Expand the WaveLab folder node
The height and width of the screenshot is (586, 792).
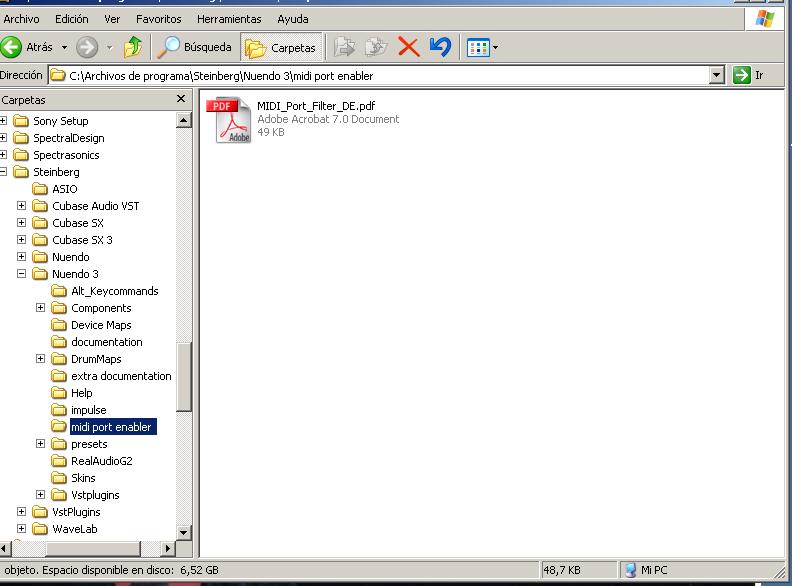(21, 529)
